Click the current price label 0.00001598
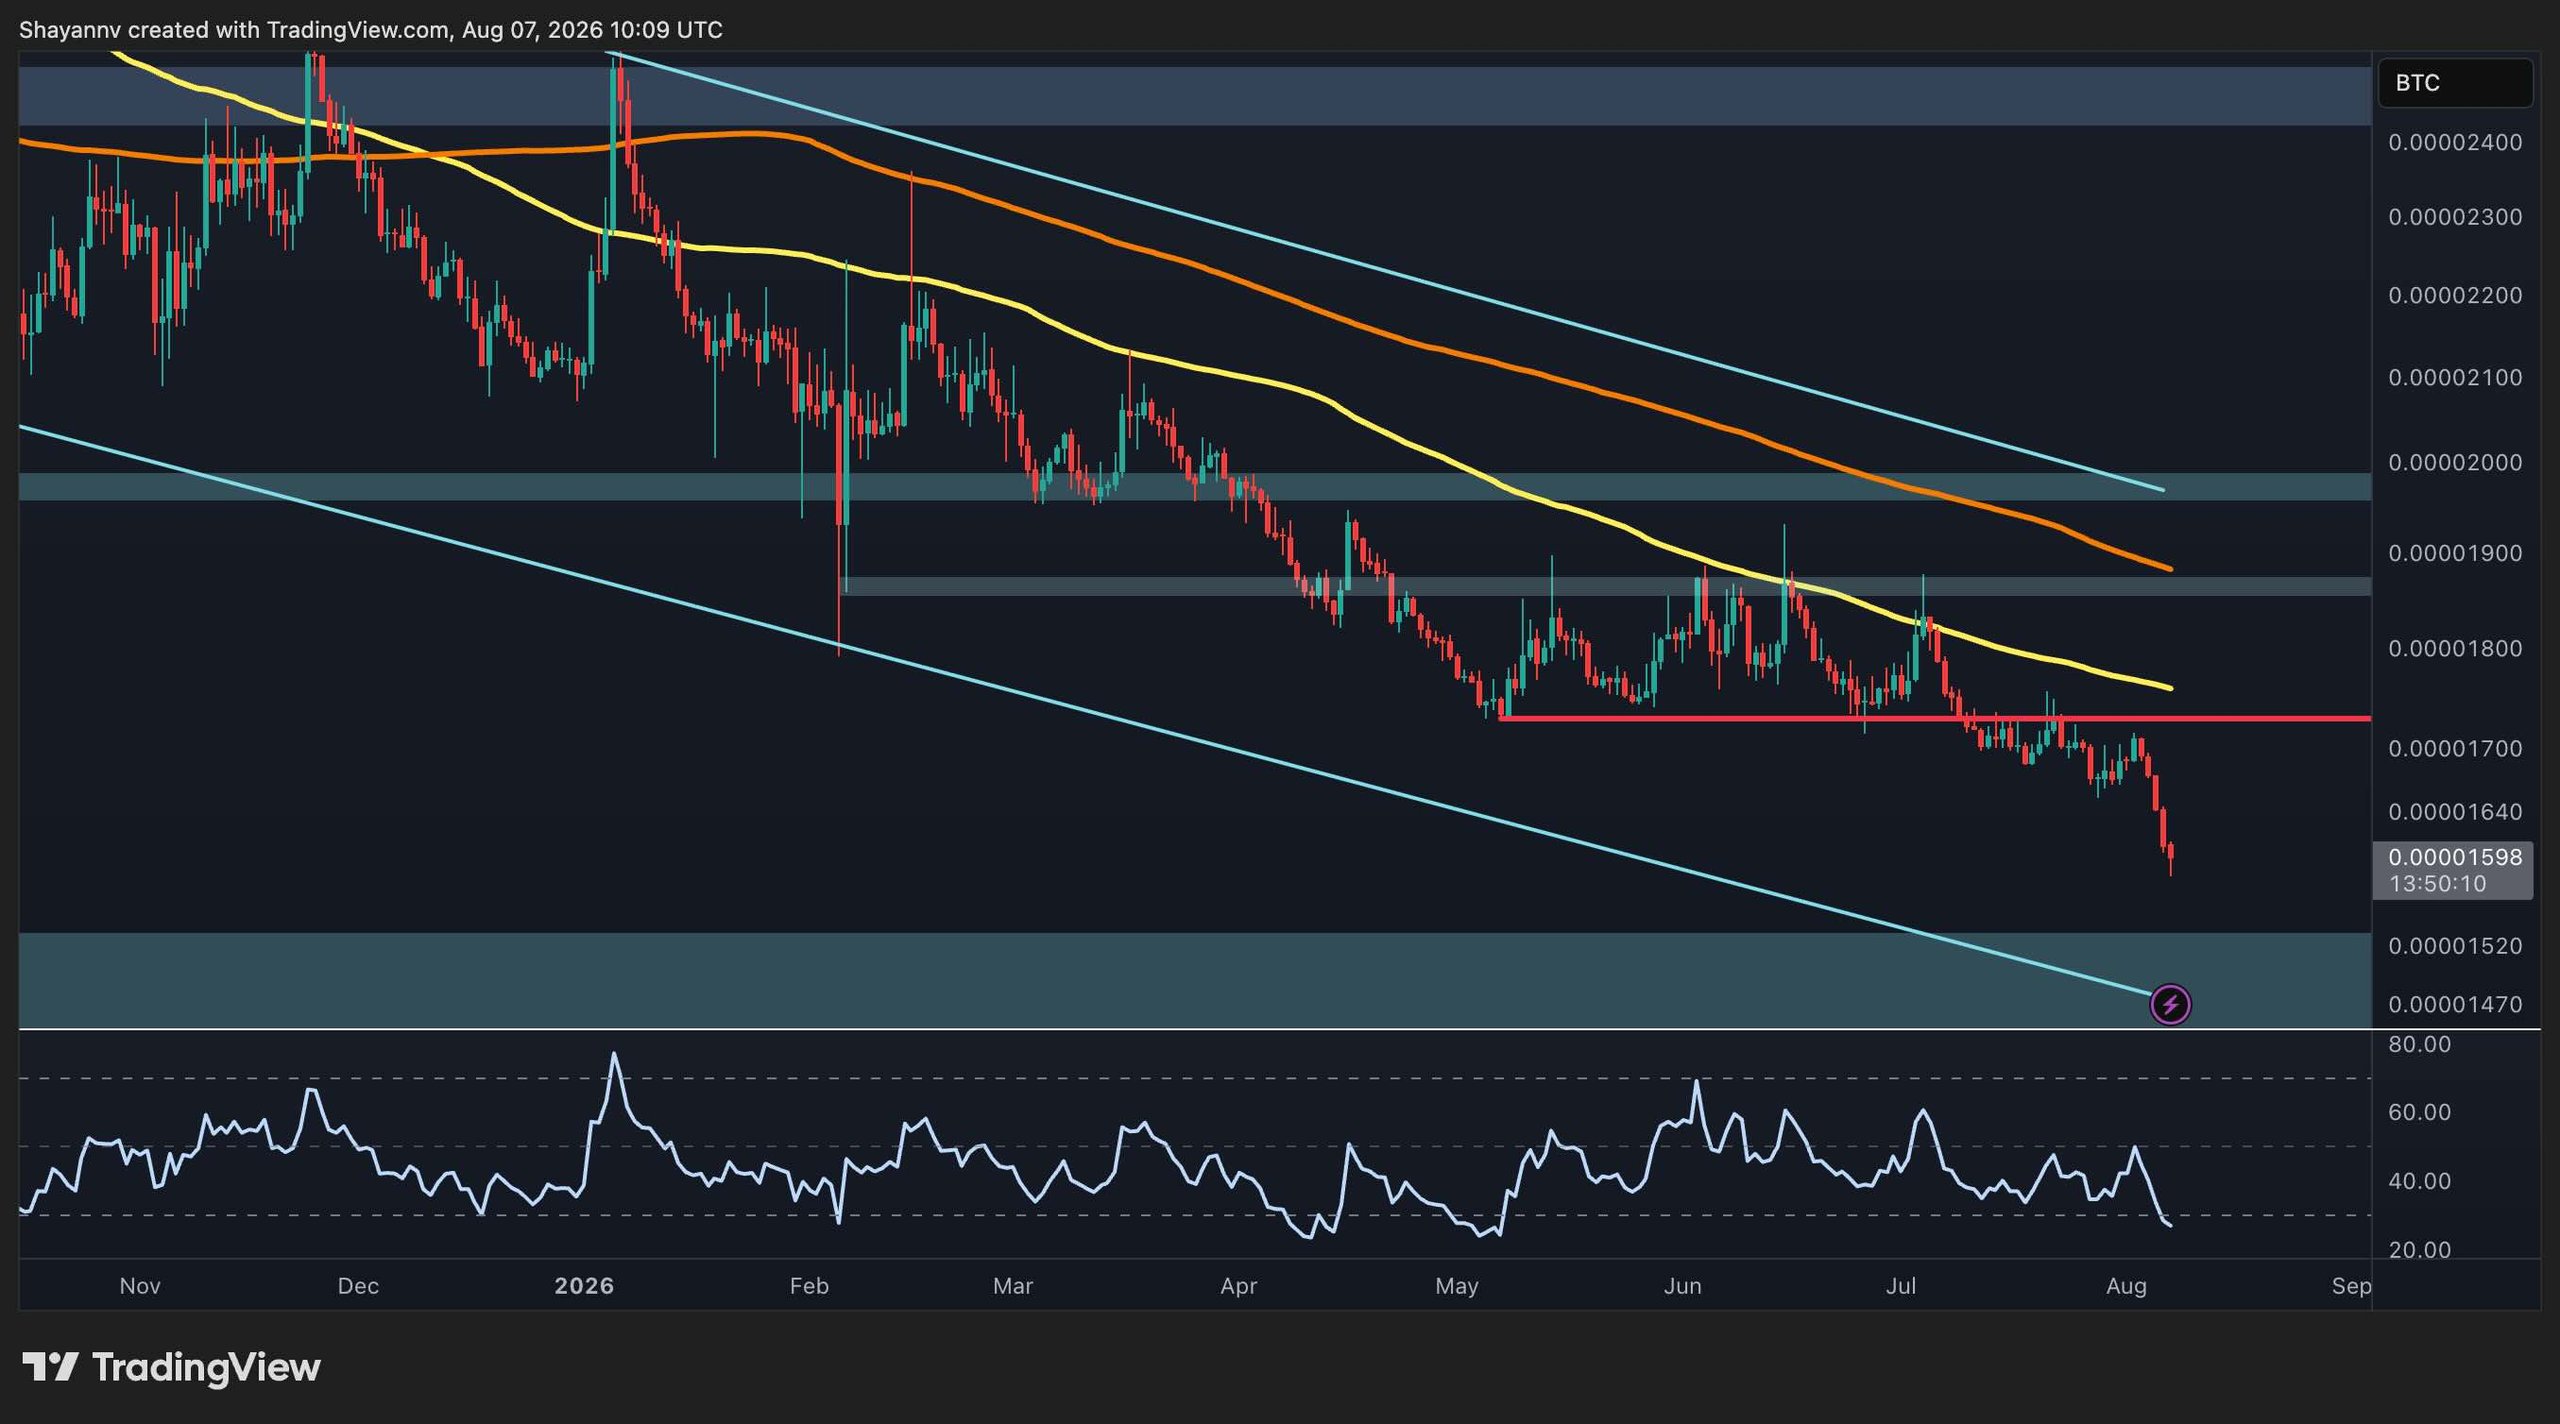2560x1424 pixels. (x=2455, y=857)
